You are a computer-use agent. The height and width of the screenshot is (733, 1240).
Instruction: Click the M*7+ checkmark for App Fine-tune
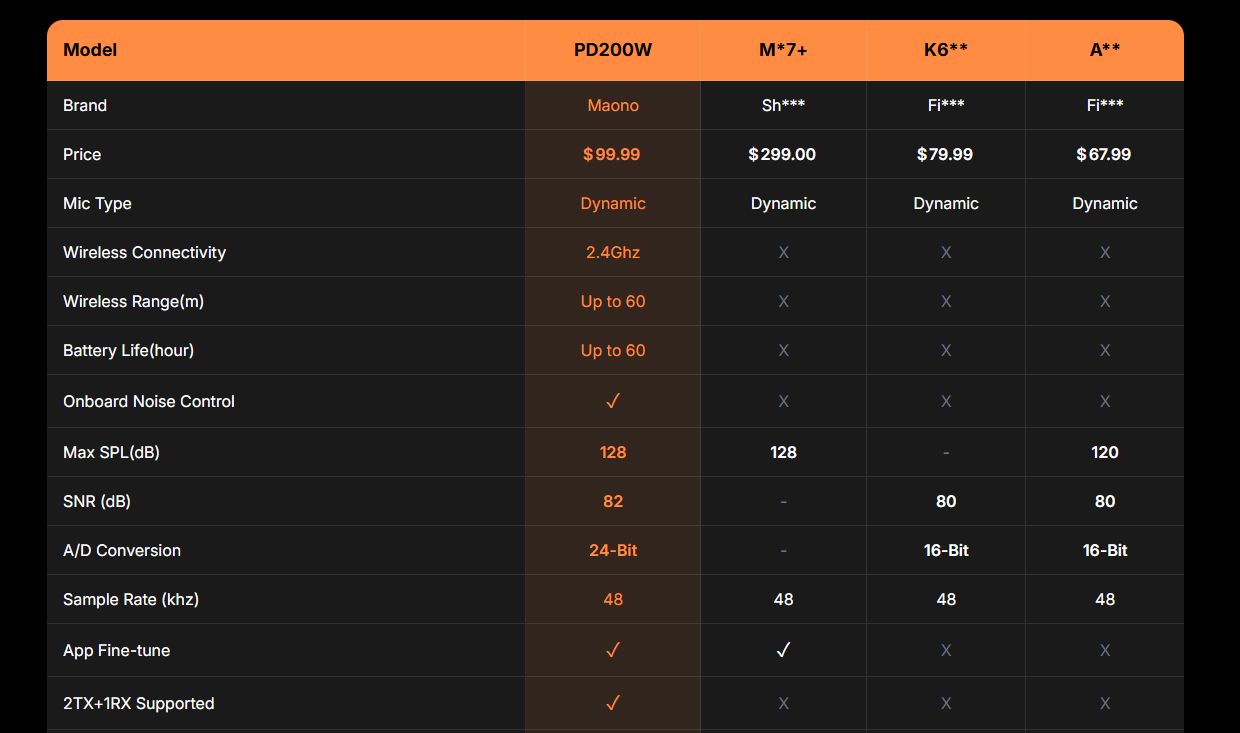coord(783,650)
